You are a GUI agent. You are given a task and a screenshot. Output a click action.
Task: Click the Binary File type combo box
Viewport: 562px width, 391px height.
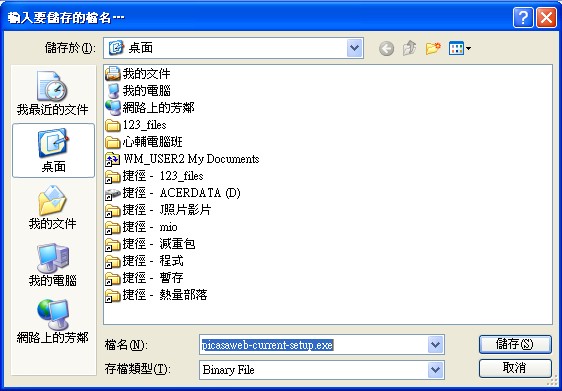tap(322, 369)
